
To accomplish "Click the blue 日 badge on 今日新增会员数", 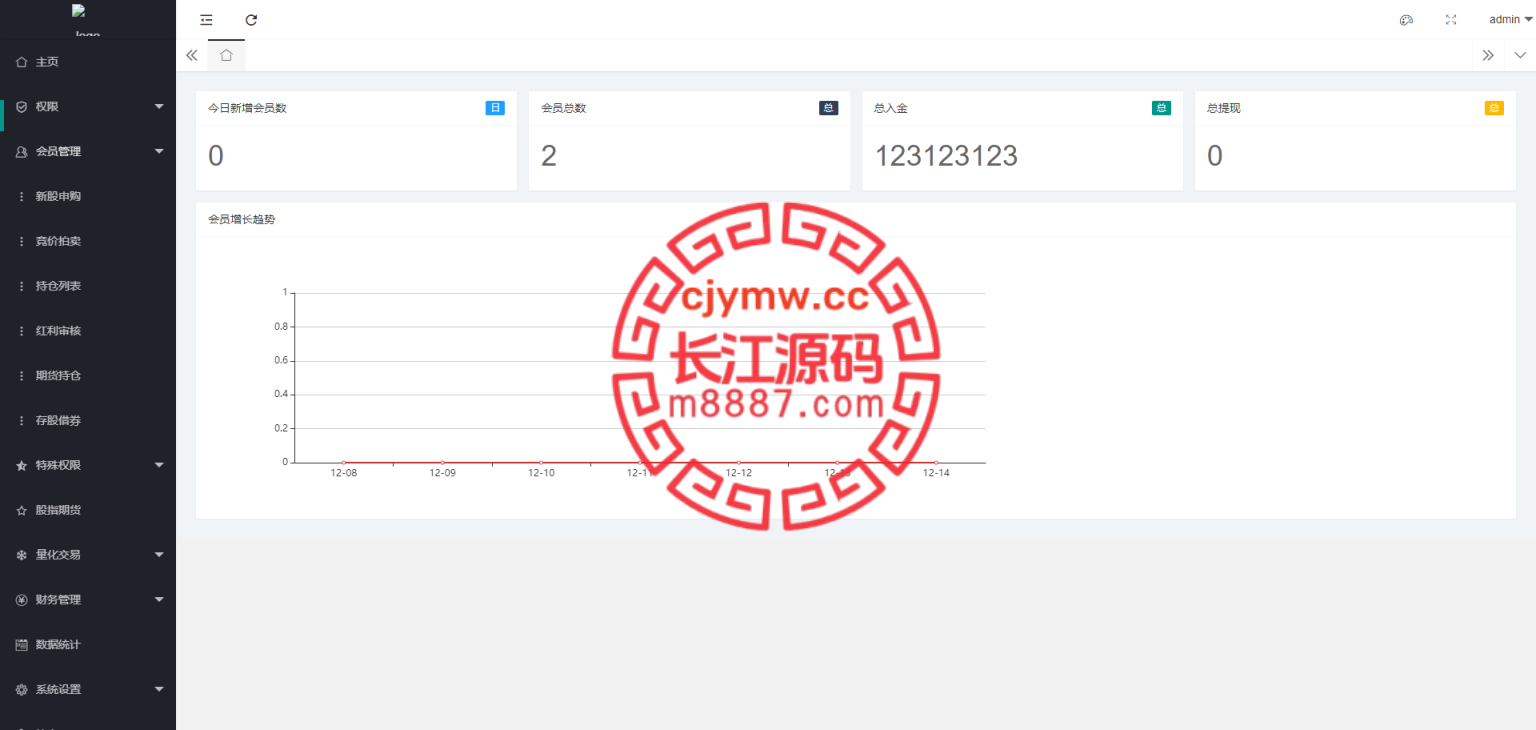I will tap(495, 108).
